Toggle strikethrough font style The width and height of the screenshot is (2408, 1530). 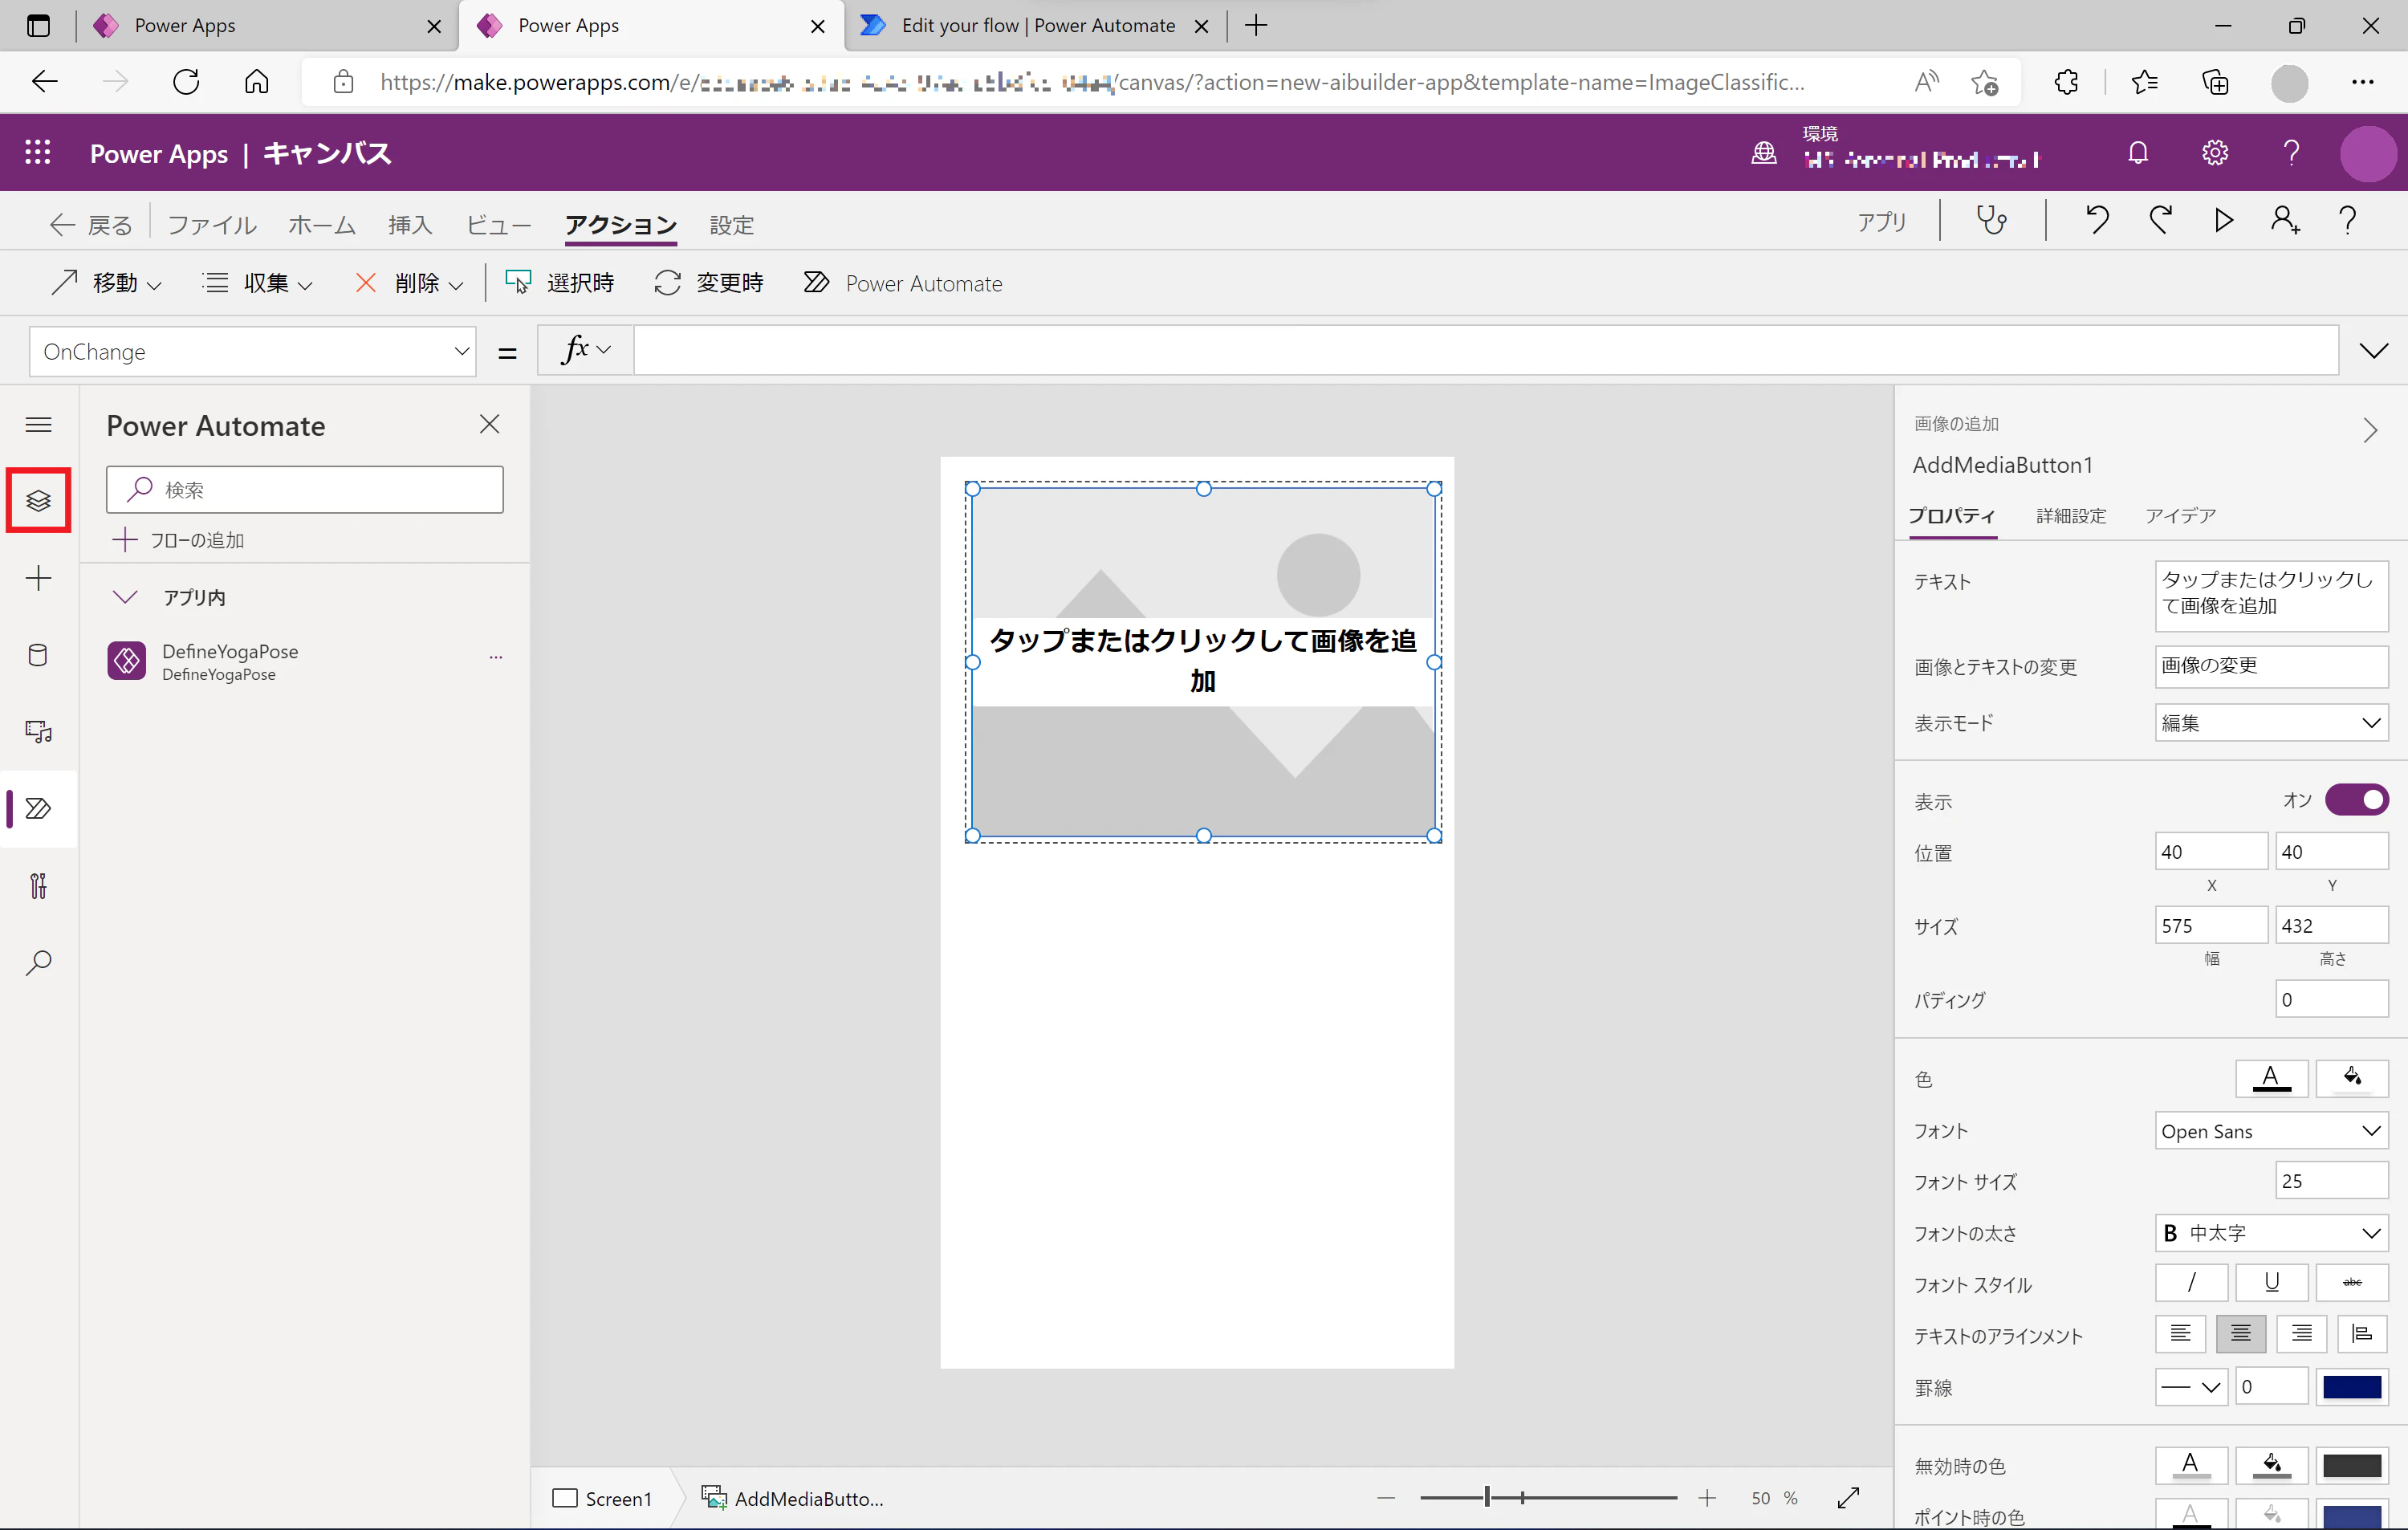click(x=2352, y=1282)
